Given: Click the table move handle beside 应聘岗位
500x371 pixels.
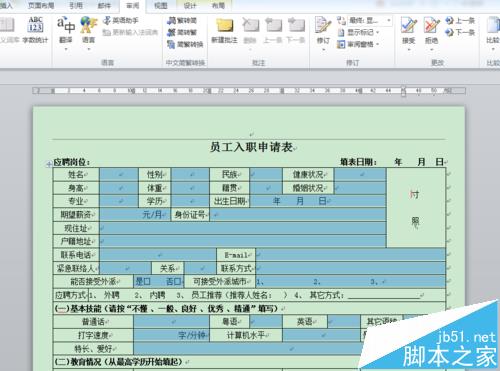Looking at the screenshot, I should click(x=50, y=164).
